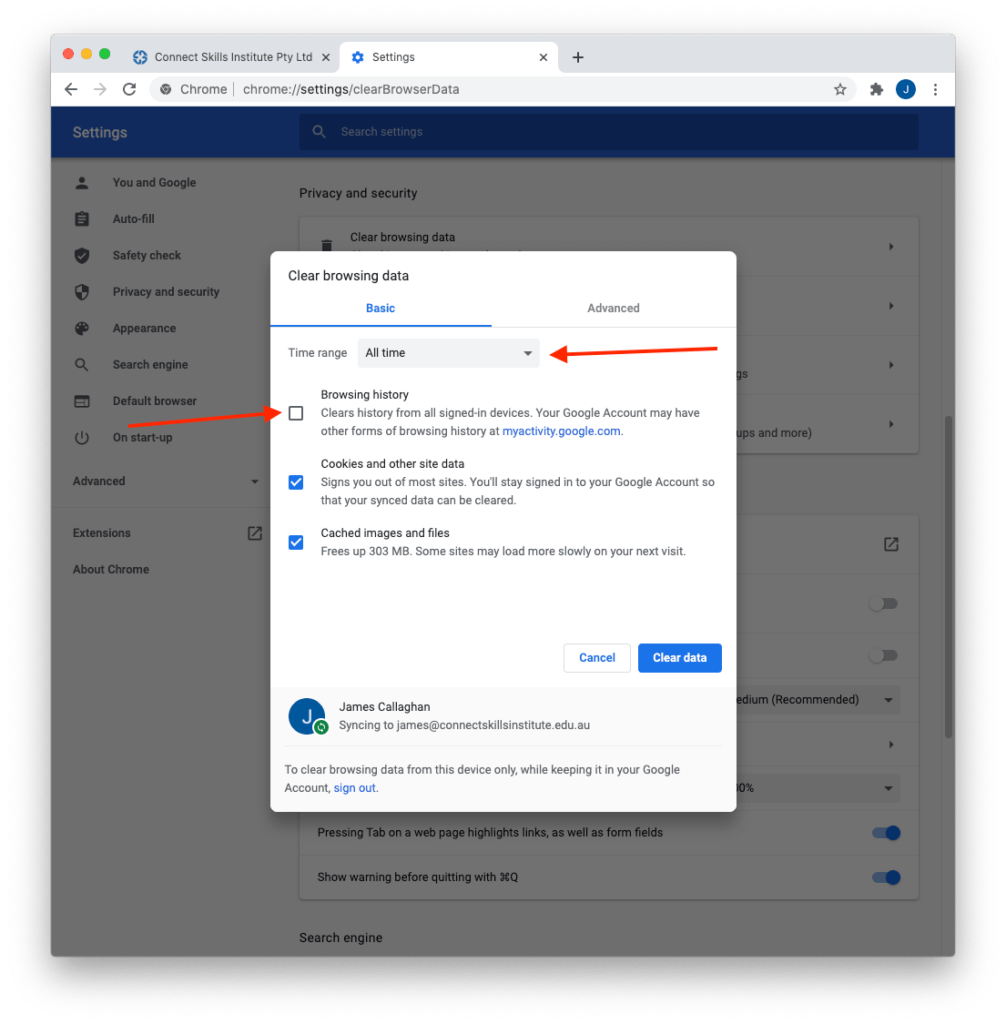Open Privacy and security section
This screenshot has width=1006, height=1024.
(x=166, y=292)
